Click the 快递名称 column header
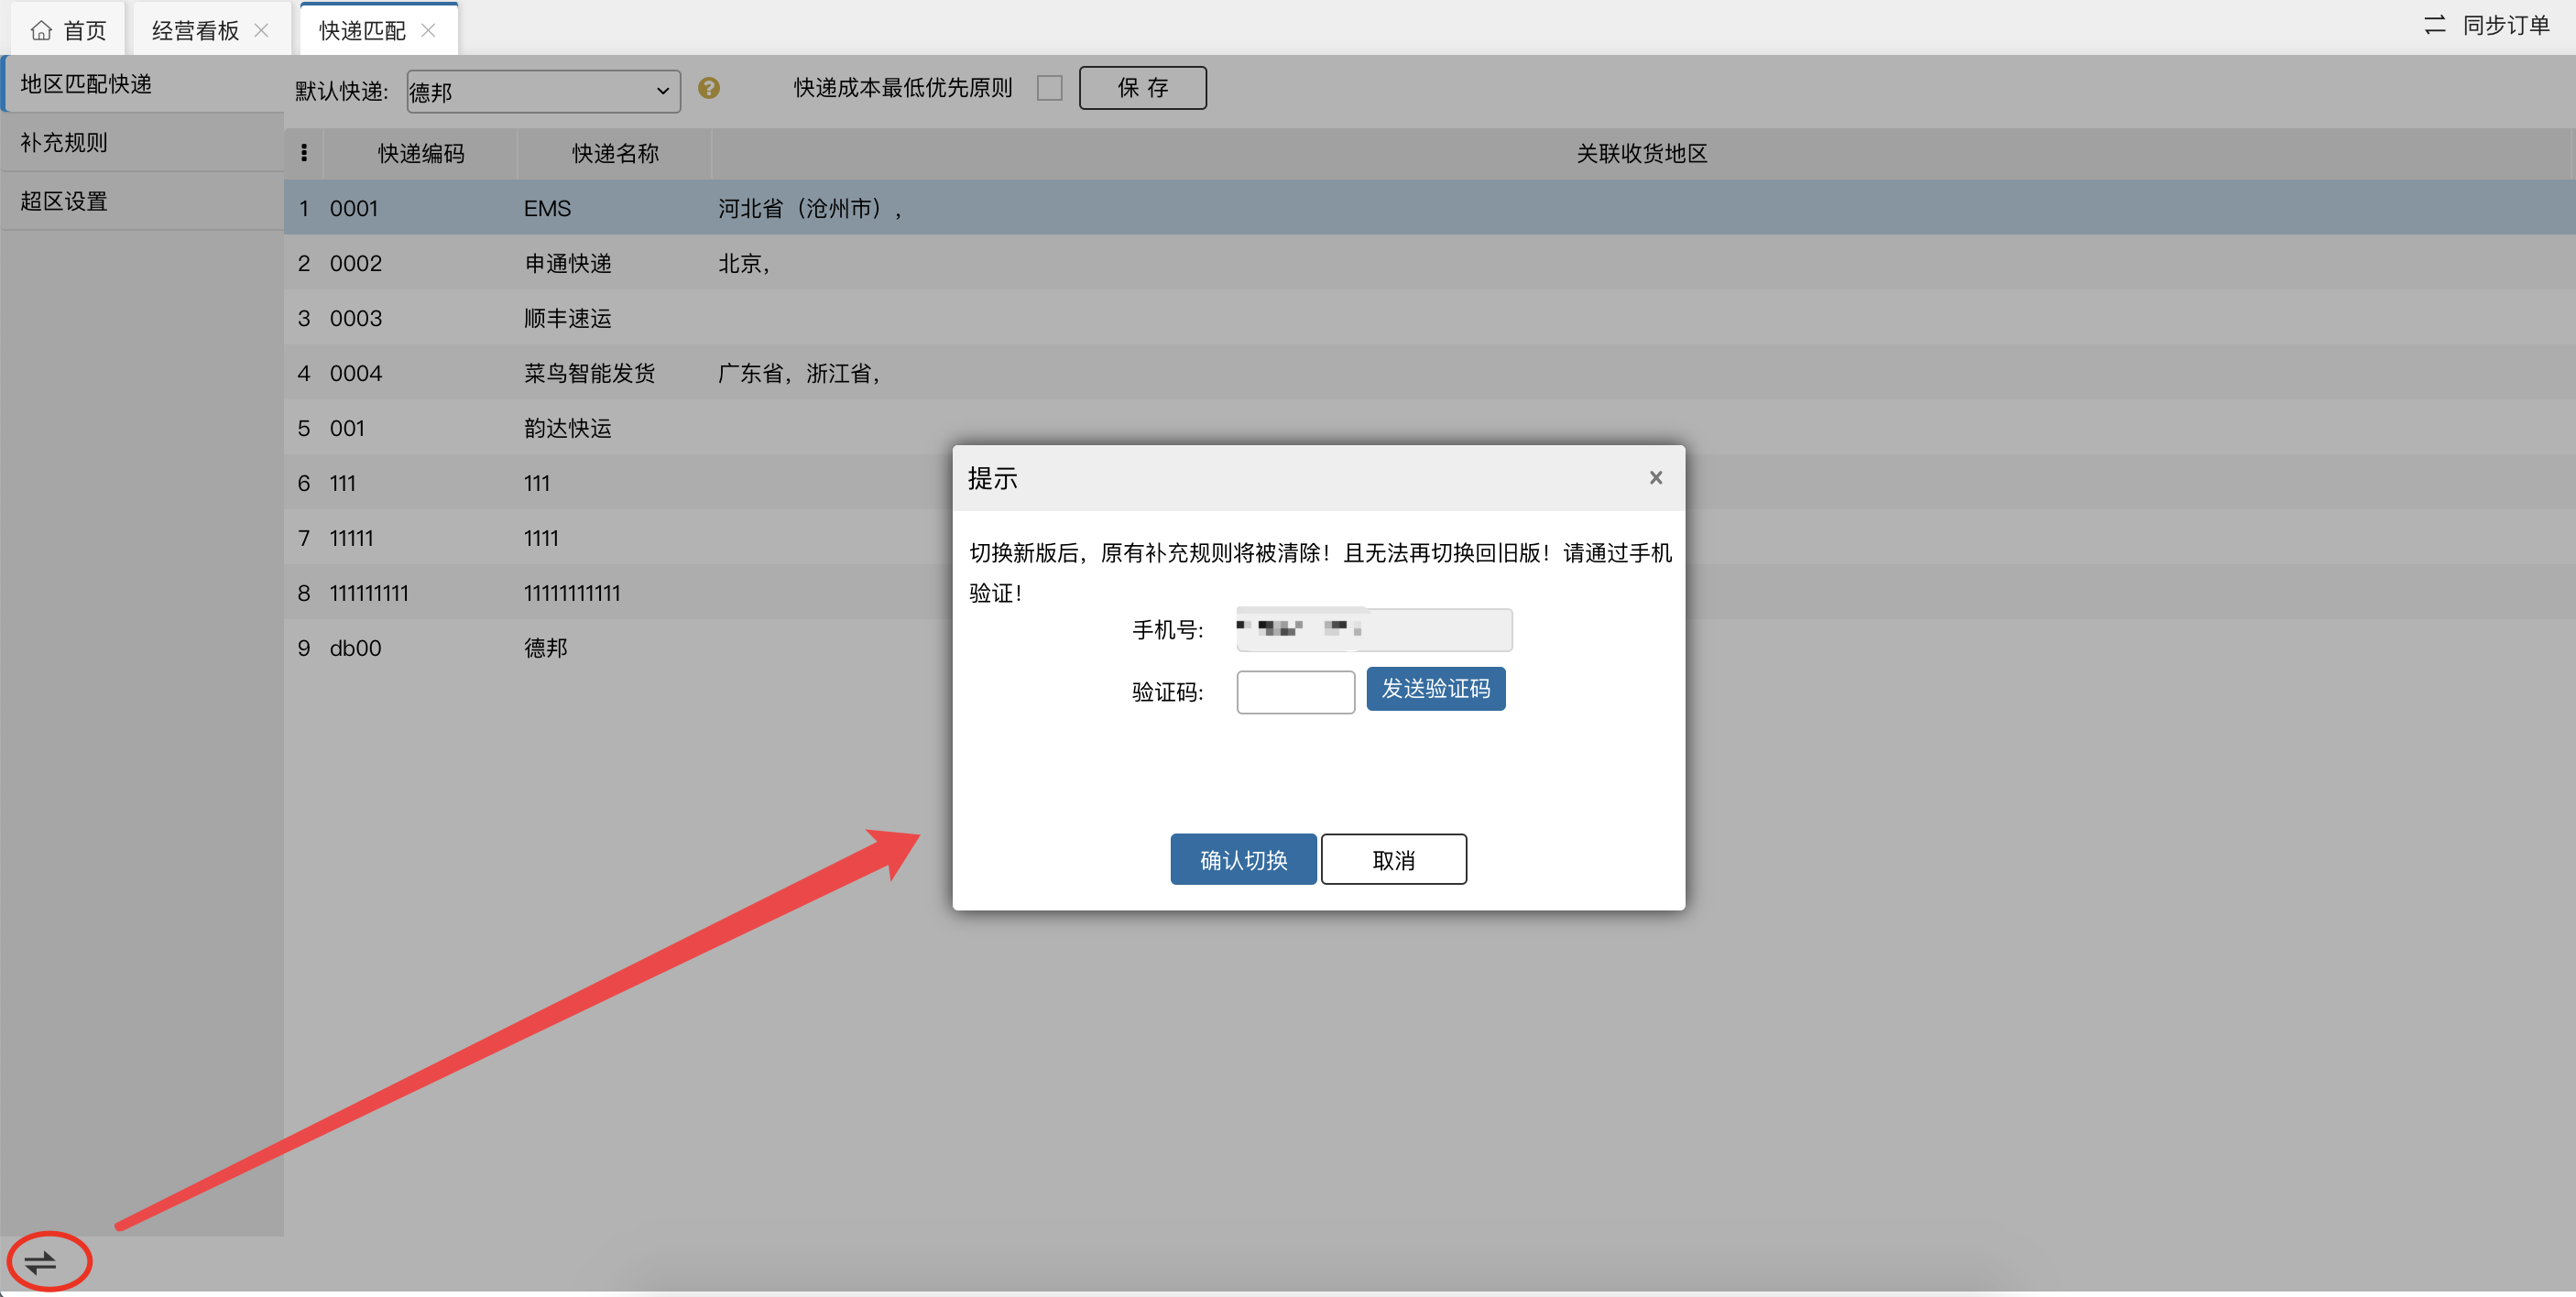 click(615, 153)
